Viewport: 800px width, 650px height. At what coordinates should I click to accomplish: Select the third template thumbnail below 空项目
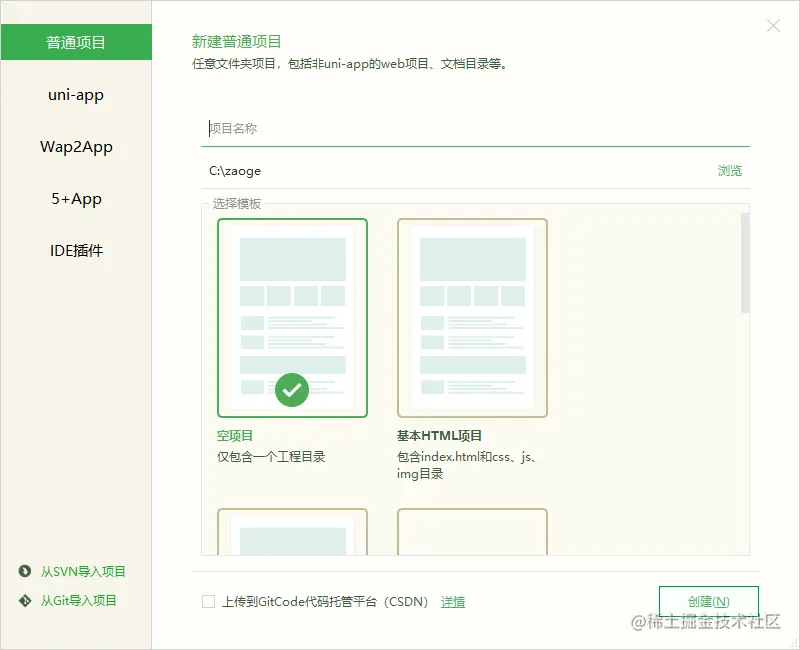coord(292,532)
